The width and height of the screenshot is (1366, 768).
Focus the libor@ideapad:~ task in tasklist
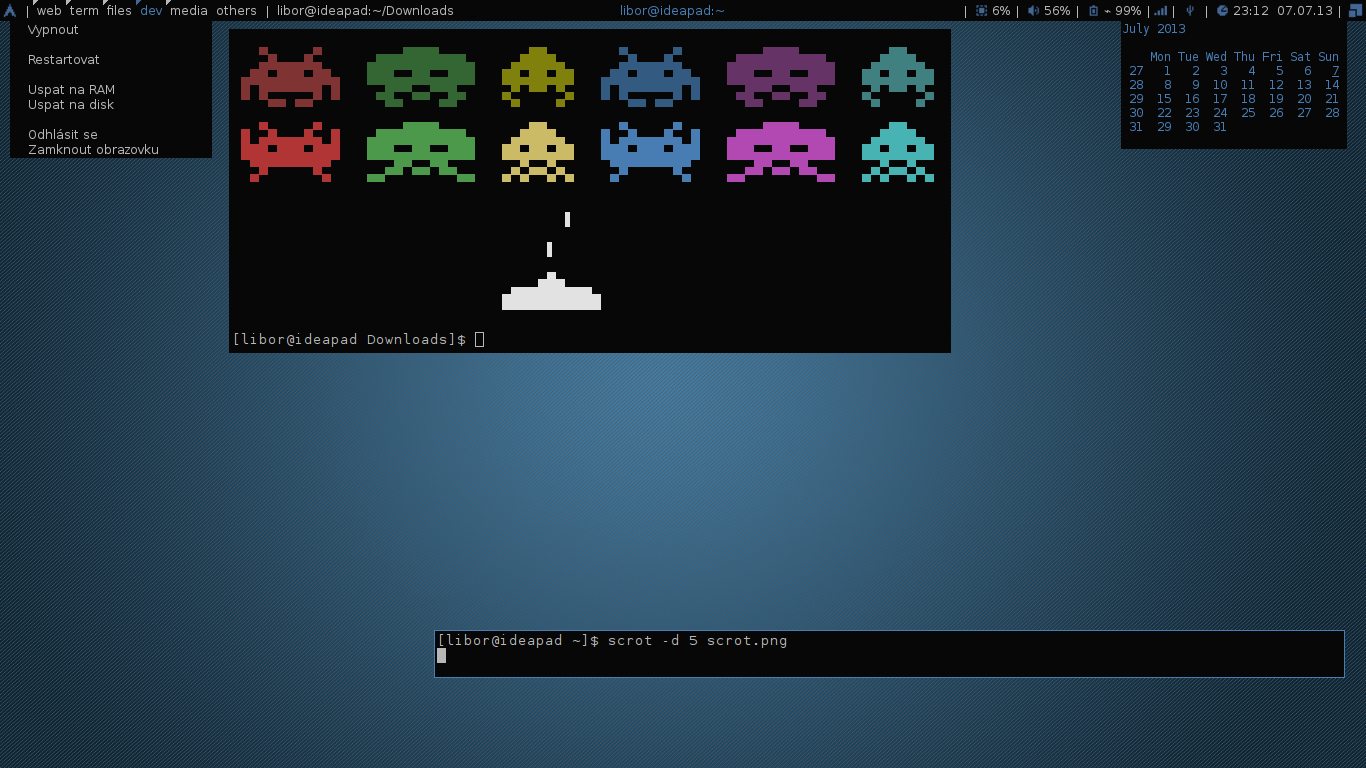(672, 11)
